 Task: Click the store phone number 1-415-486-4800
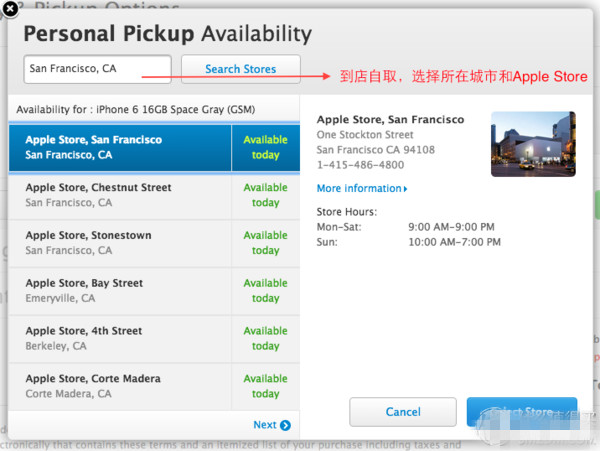pos(360,165)
